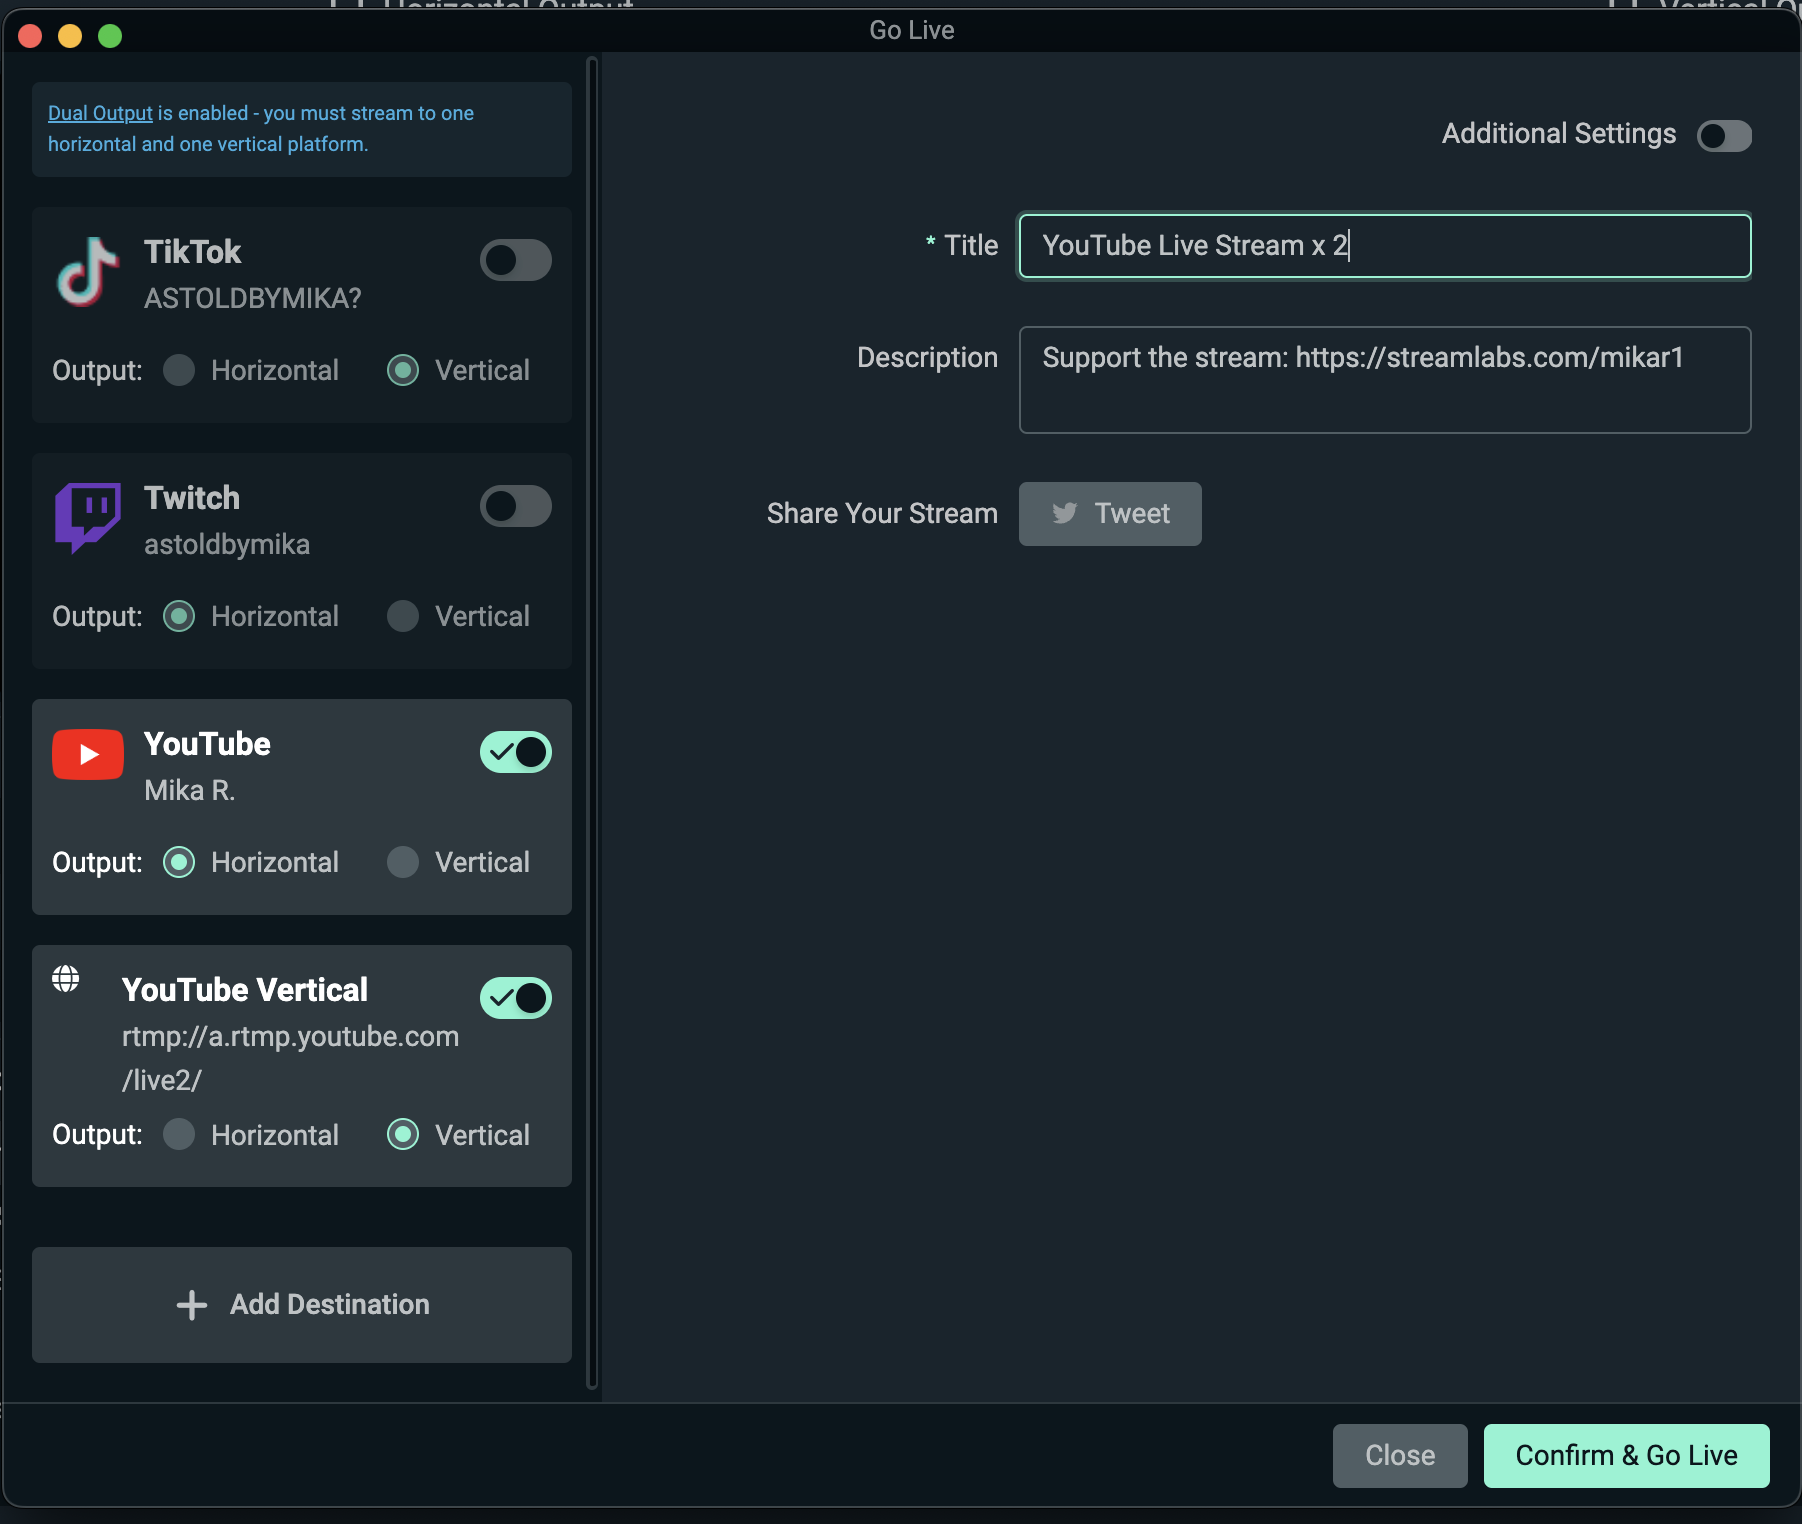The height and width of the screenshot is (1524, 1802).
Task: Select Horizontal output for YouTube Vertical
Action: [x=180, y=1135]
